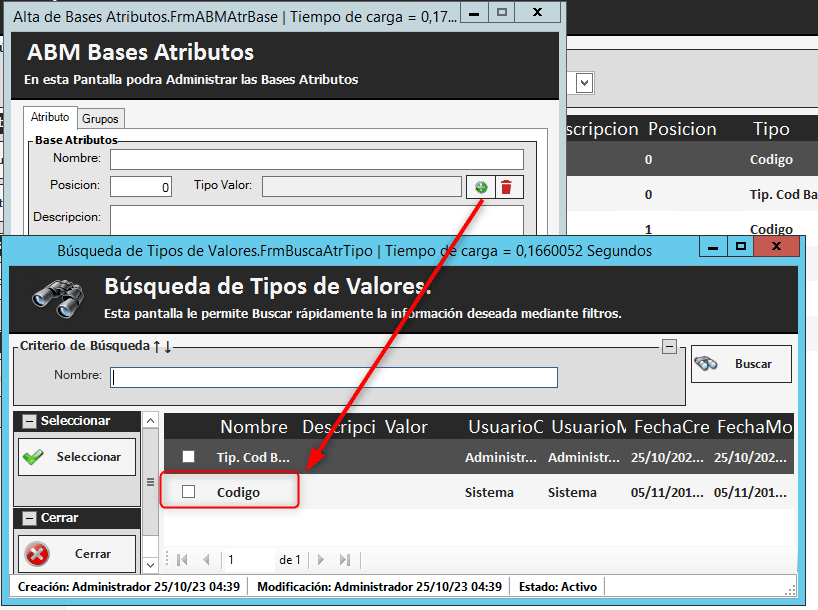
Task: Collapse the Cerrar side section
Action: coord(29,518)
